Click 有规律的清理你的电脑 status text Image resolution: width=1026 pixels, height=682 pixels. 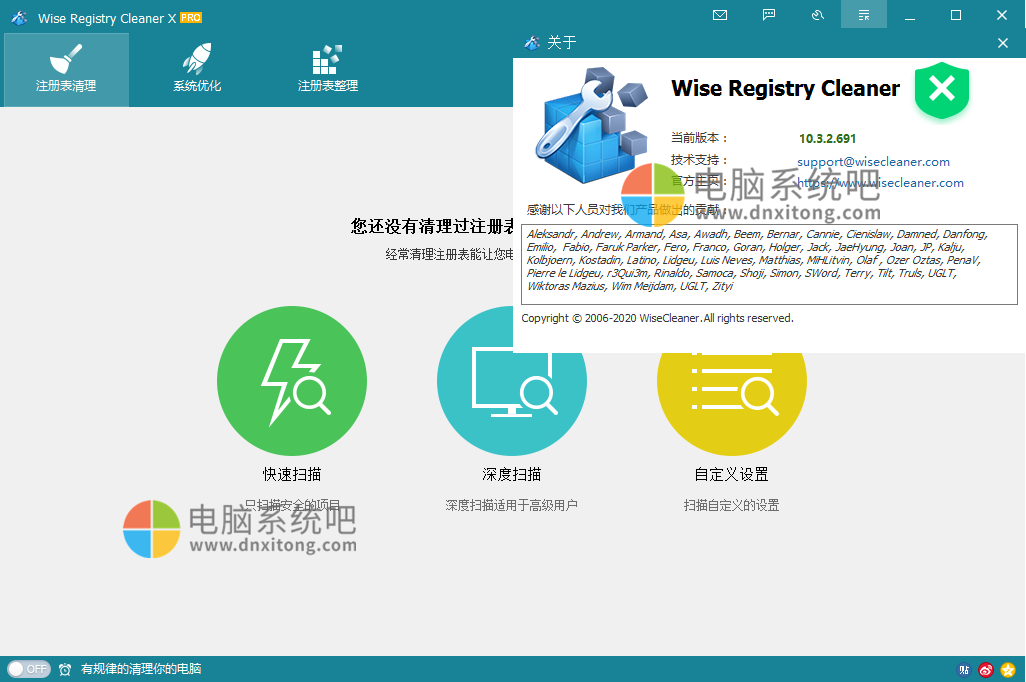[x=141, y=669]
